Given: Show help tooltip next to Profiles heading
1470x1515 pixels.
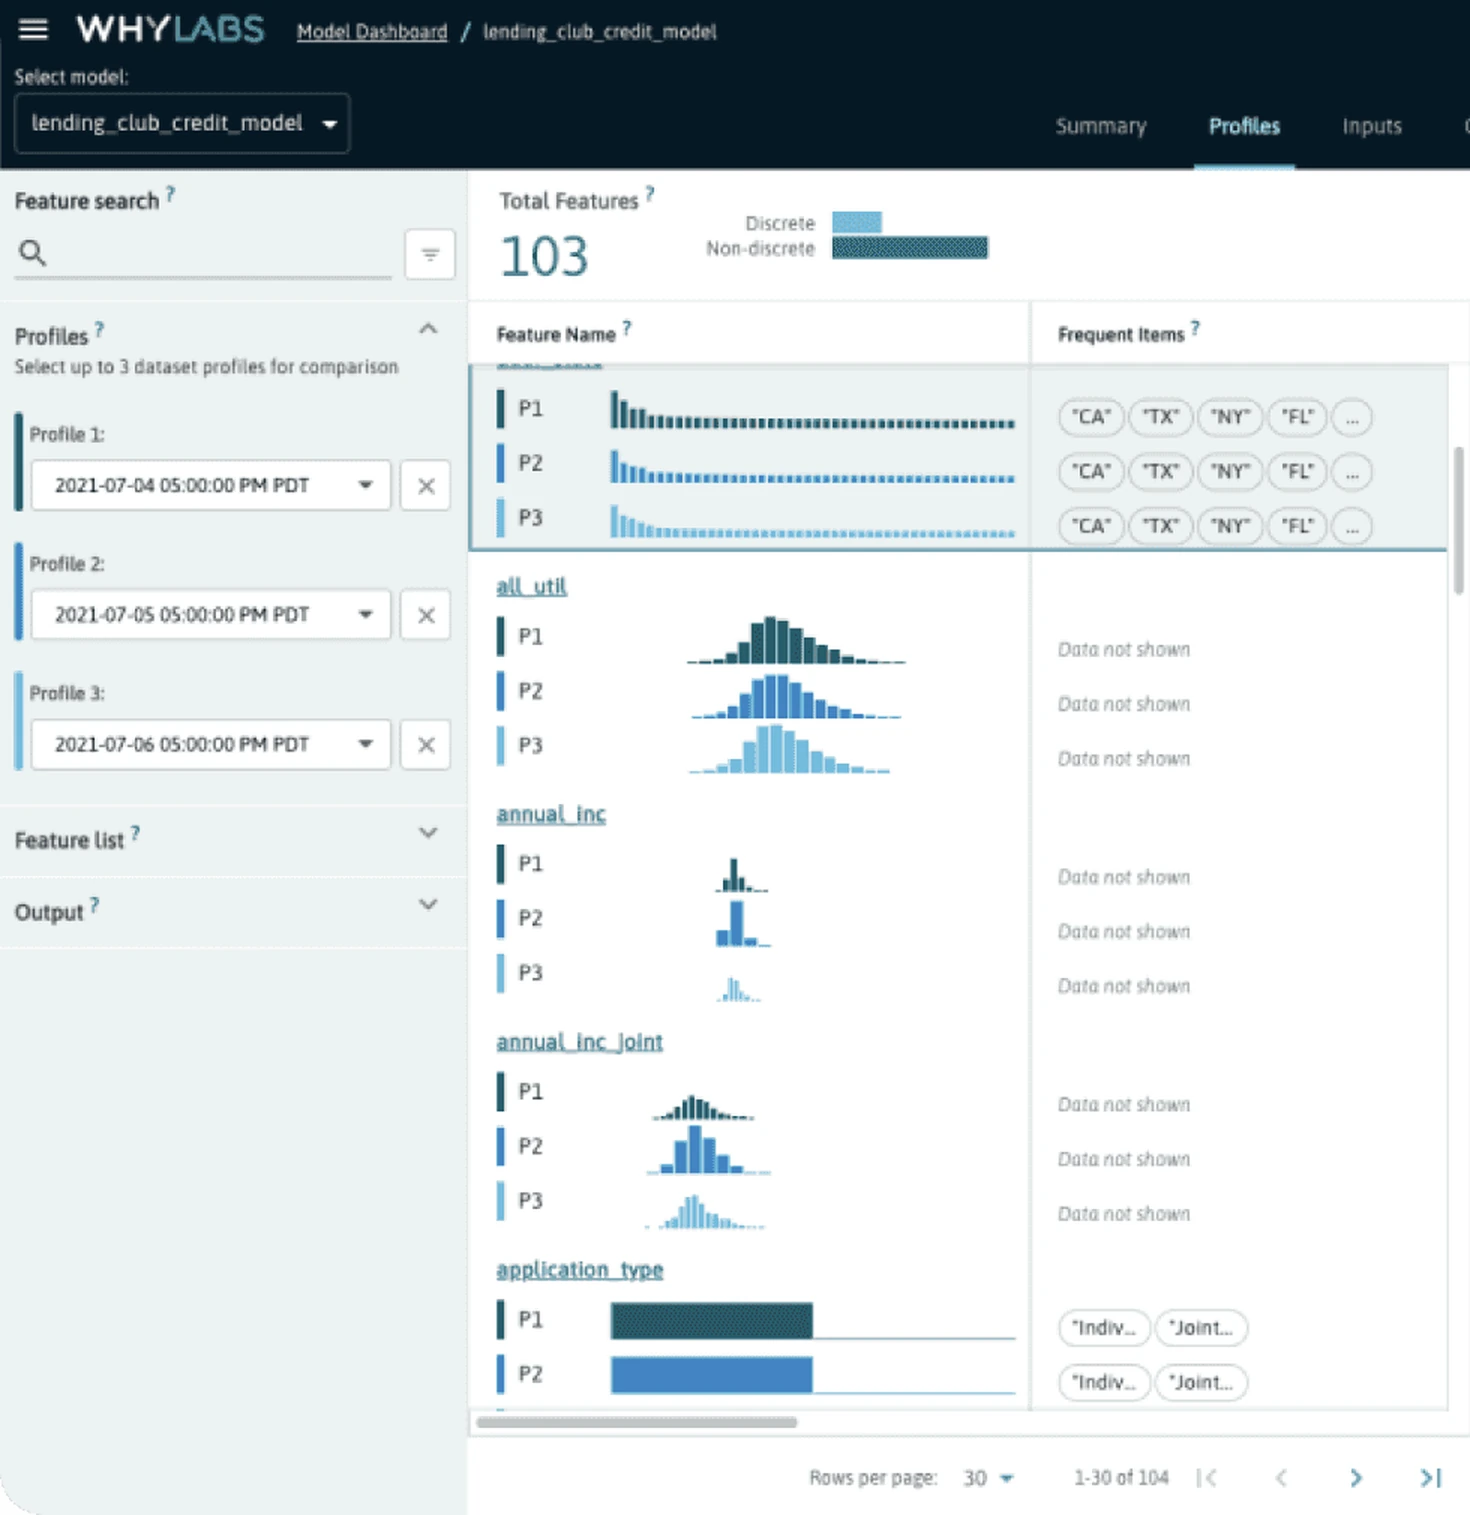Looking at the screenshot, I should point(99,329).
